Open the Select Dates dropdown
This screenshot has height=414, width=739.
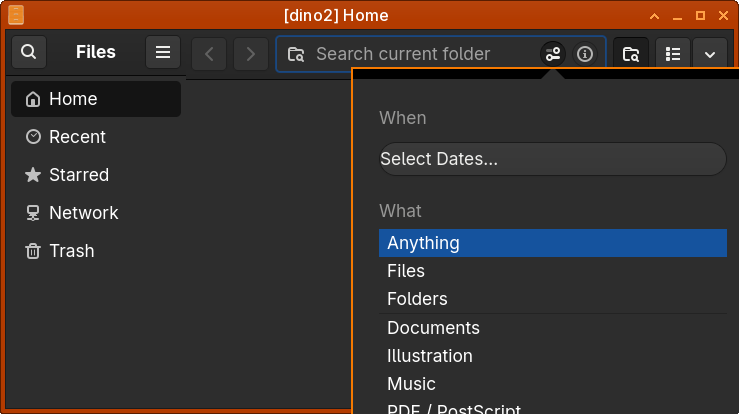[552, 159]
